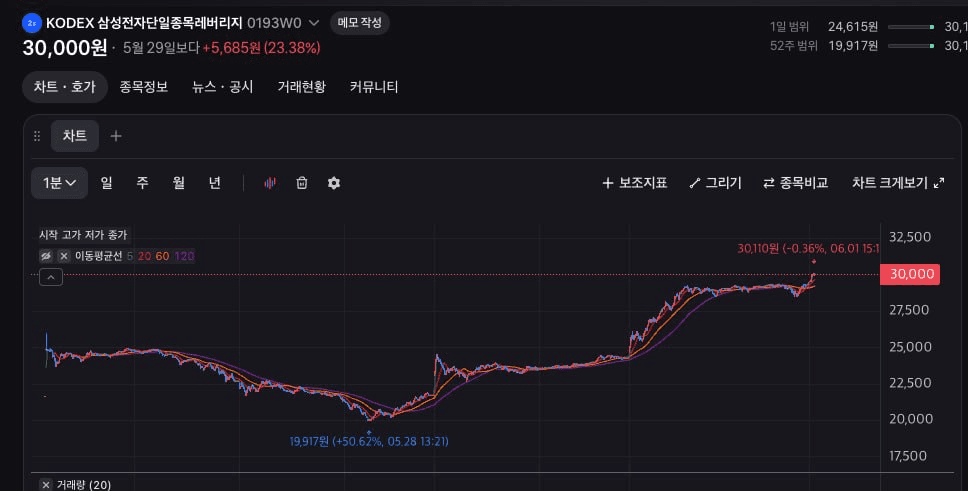This screenshot has height=491, width=968.
Task: Select the 월 monthly interval
Action: pyautogui.click(x=178, y=183)
